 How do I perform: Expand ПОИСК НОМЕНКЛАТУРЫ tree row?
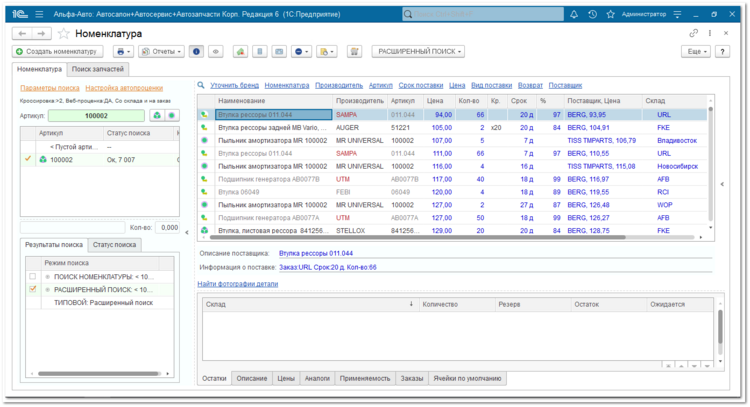point(47,276)
